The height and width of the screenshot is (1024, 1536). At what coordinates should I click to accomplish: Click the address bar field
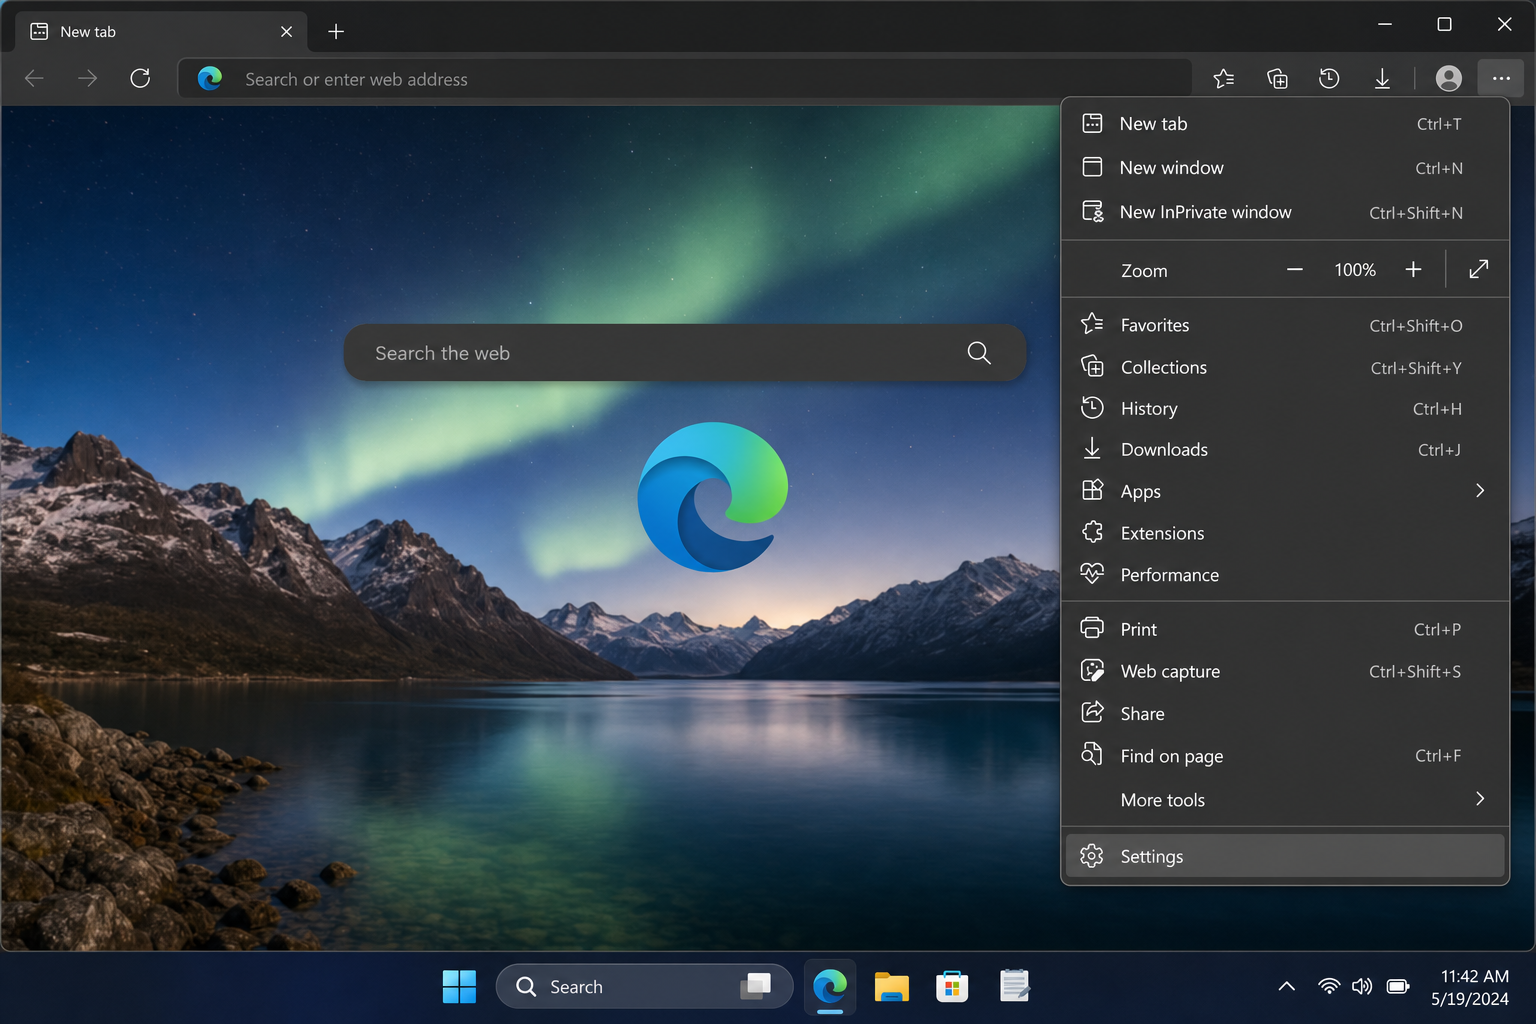685,79
